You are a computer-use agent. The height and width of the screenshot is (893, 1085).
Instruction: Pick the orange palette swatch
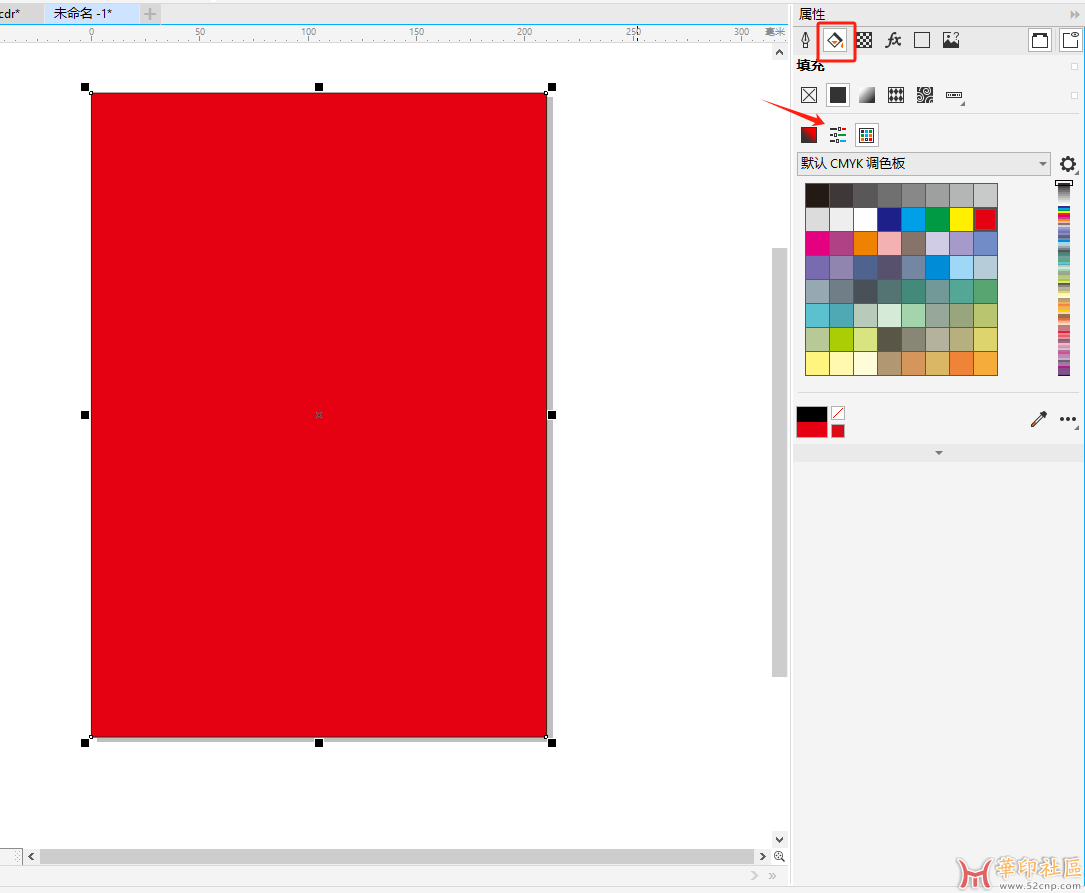[865, 243]
